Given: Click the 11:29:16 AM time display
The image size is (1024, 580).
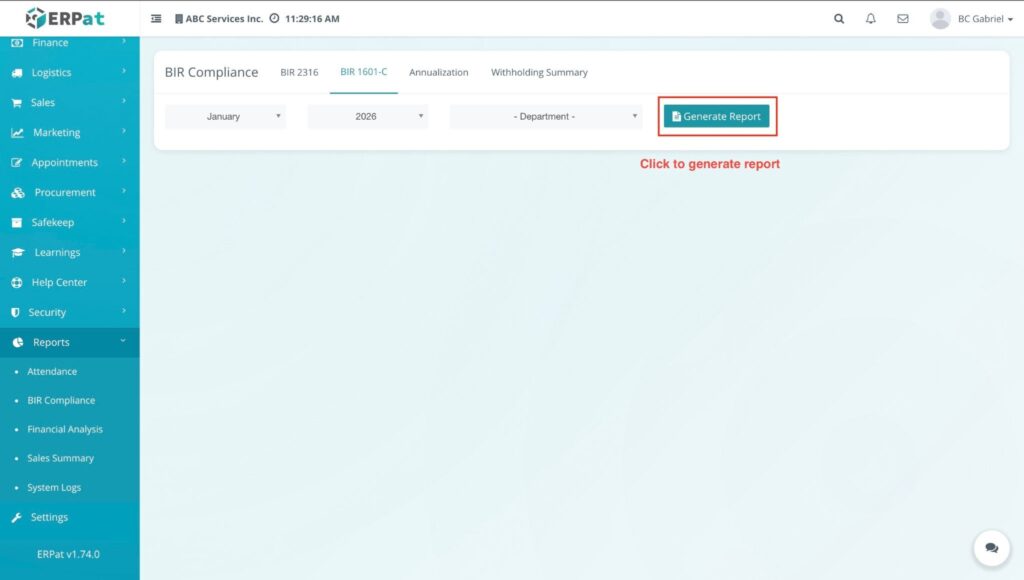Looking at the screenshot, I should [312, 19].
